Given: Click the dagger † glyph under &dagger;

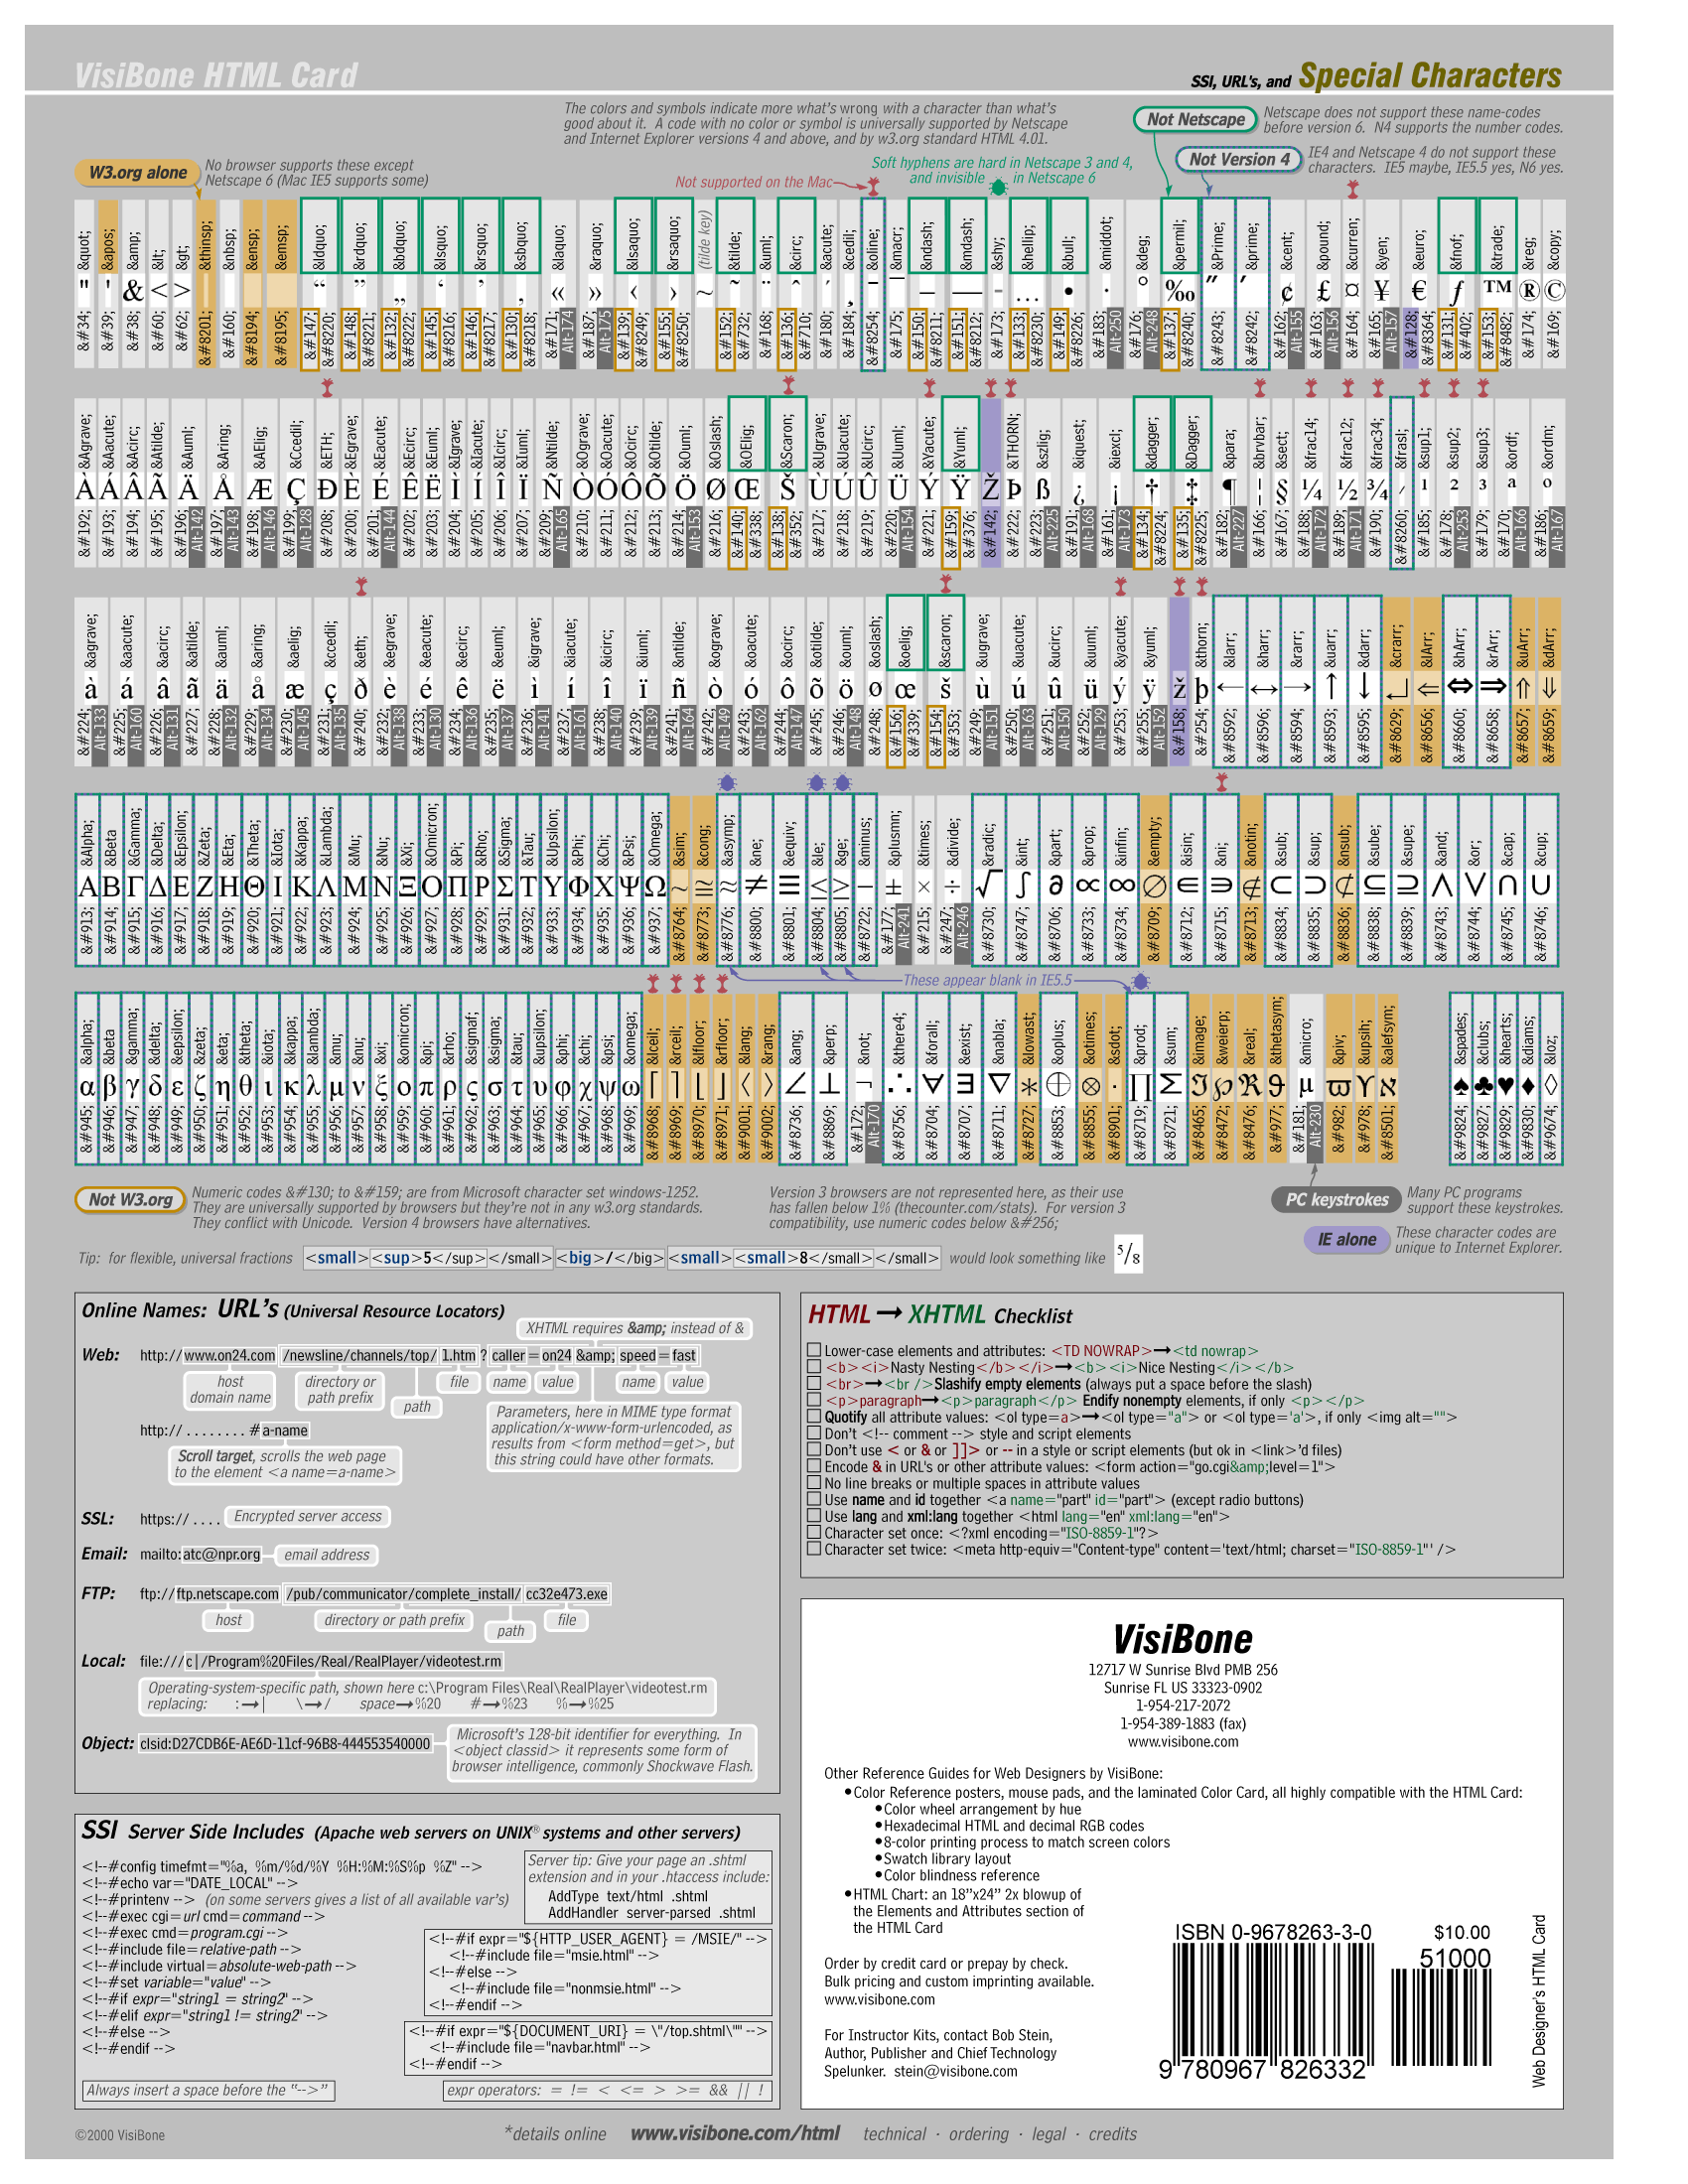Looking at the screenshot, I should [x=1151, y=490].
